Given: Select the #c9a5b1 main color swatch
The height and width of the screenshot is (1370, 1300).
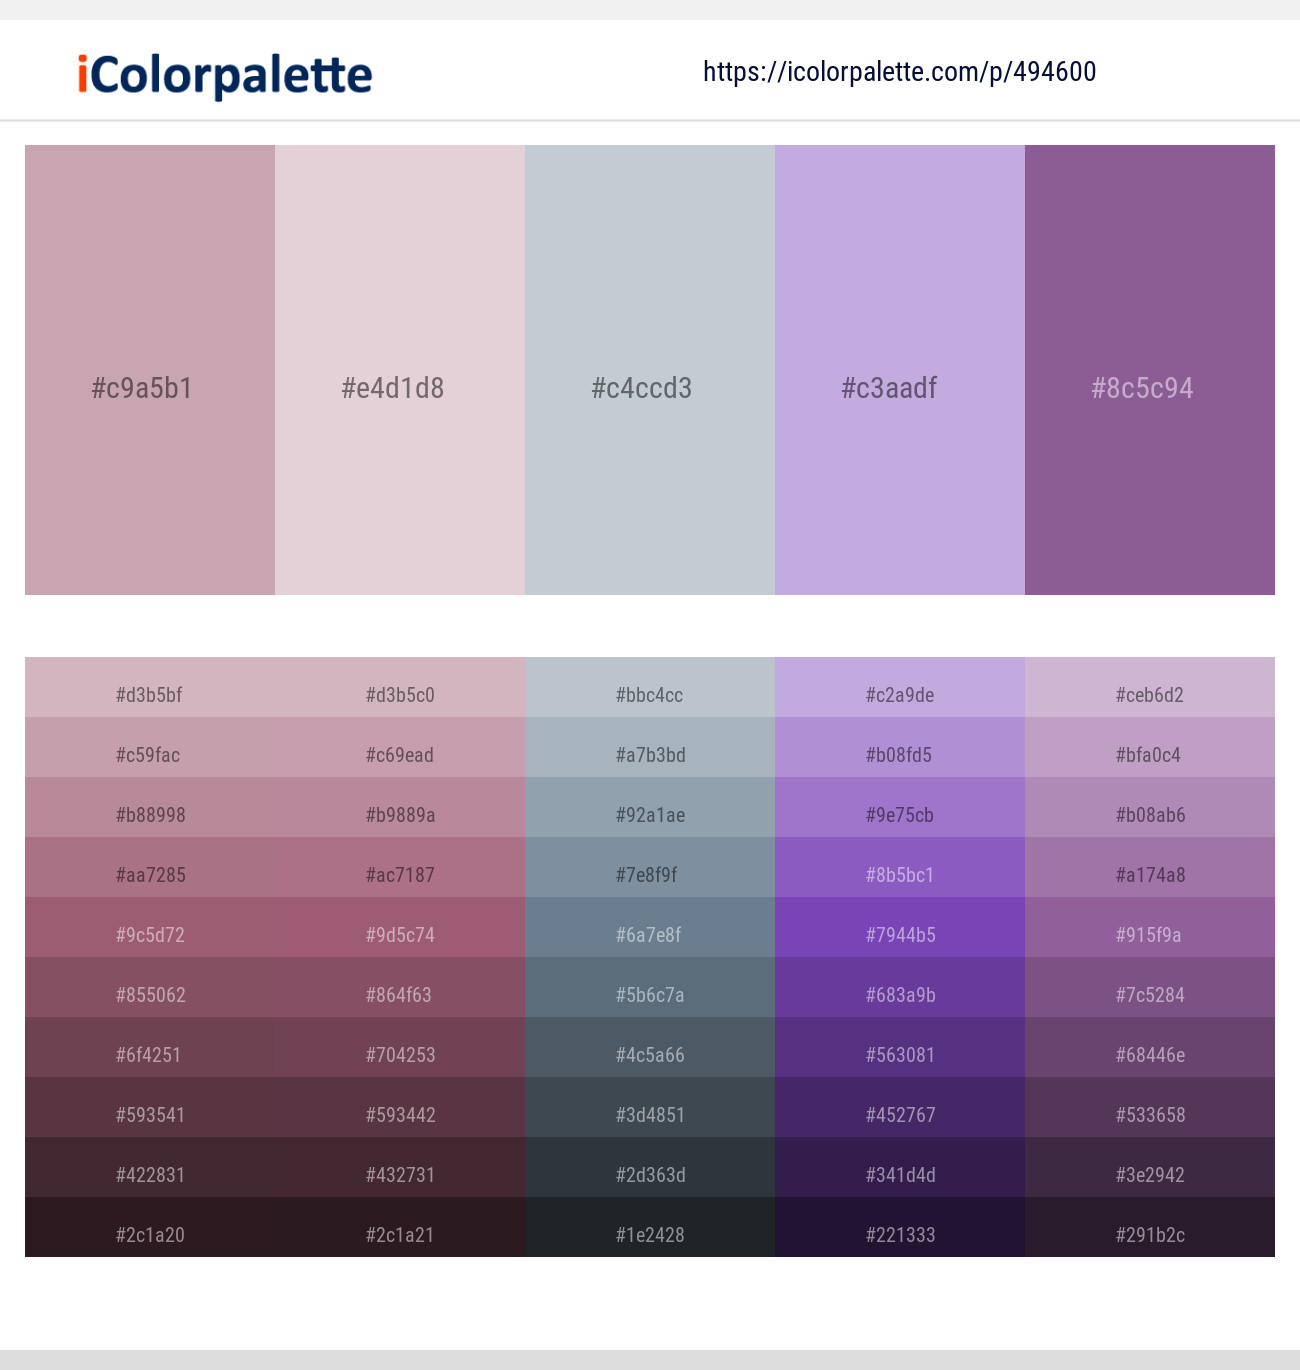Looking at the screenshot, I should tap(150, 370).
